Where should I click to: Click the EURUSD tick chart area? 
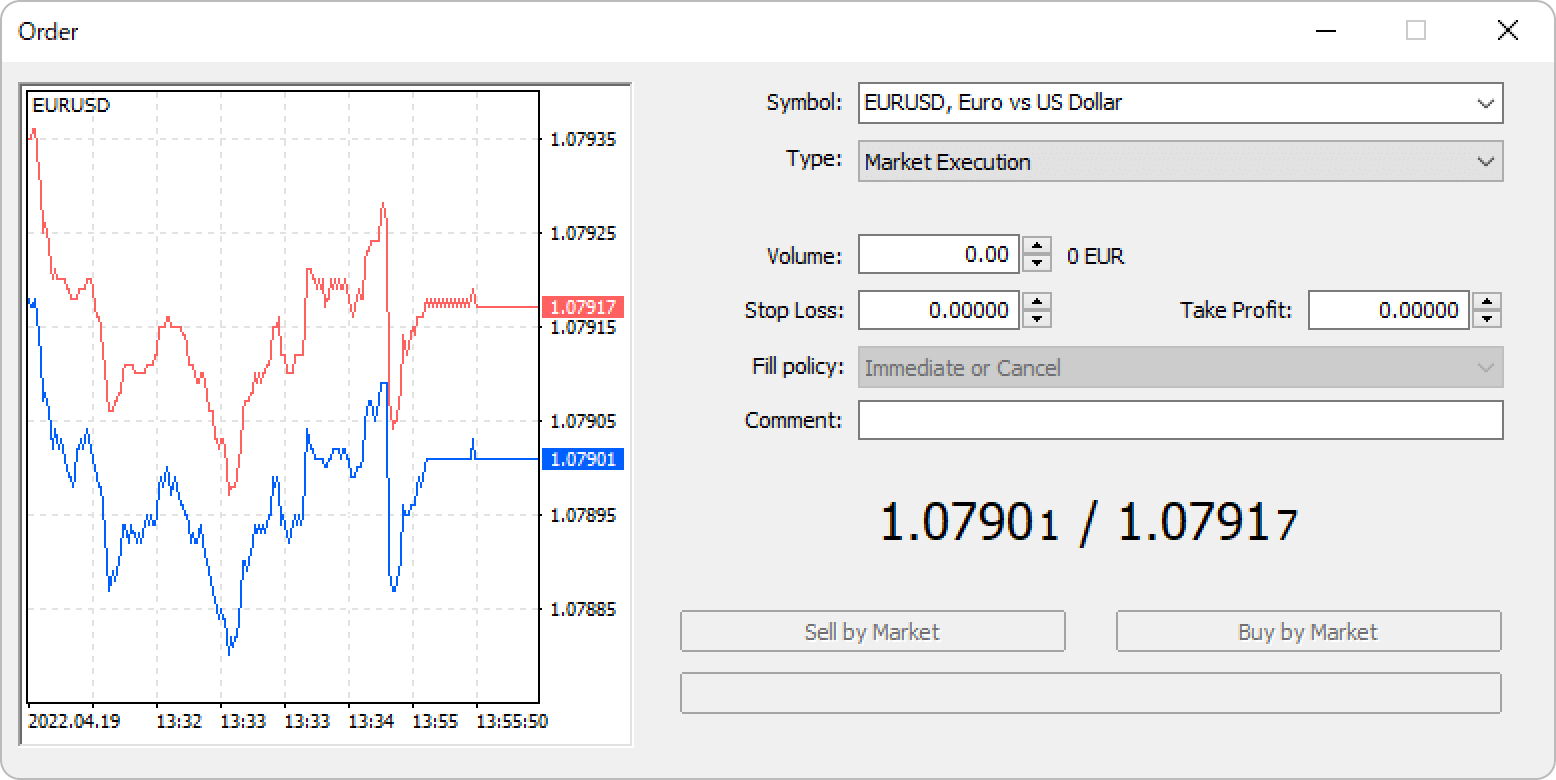pyautogui.click(x=282, y=400)
